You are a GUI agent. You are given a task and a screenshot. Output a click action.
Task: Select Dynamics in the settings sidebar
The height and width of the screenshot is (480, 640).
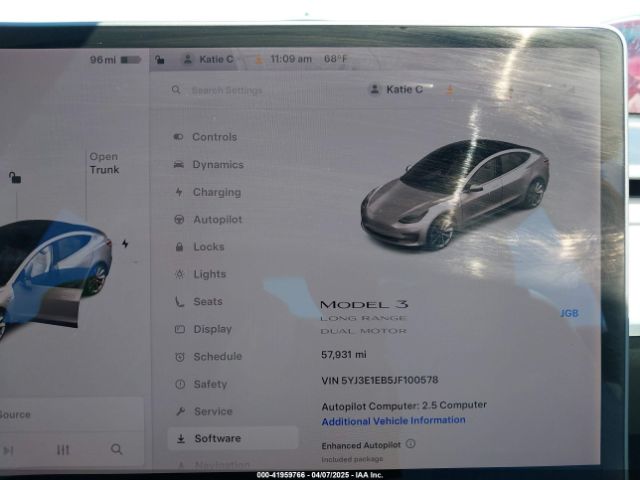(x=217, y=165)
